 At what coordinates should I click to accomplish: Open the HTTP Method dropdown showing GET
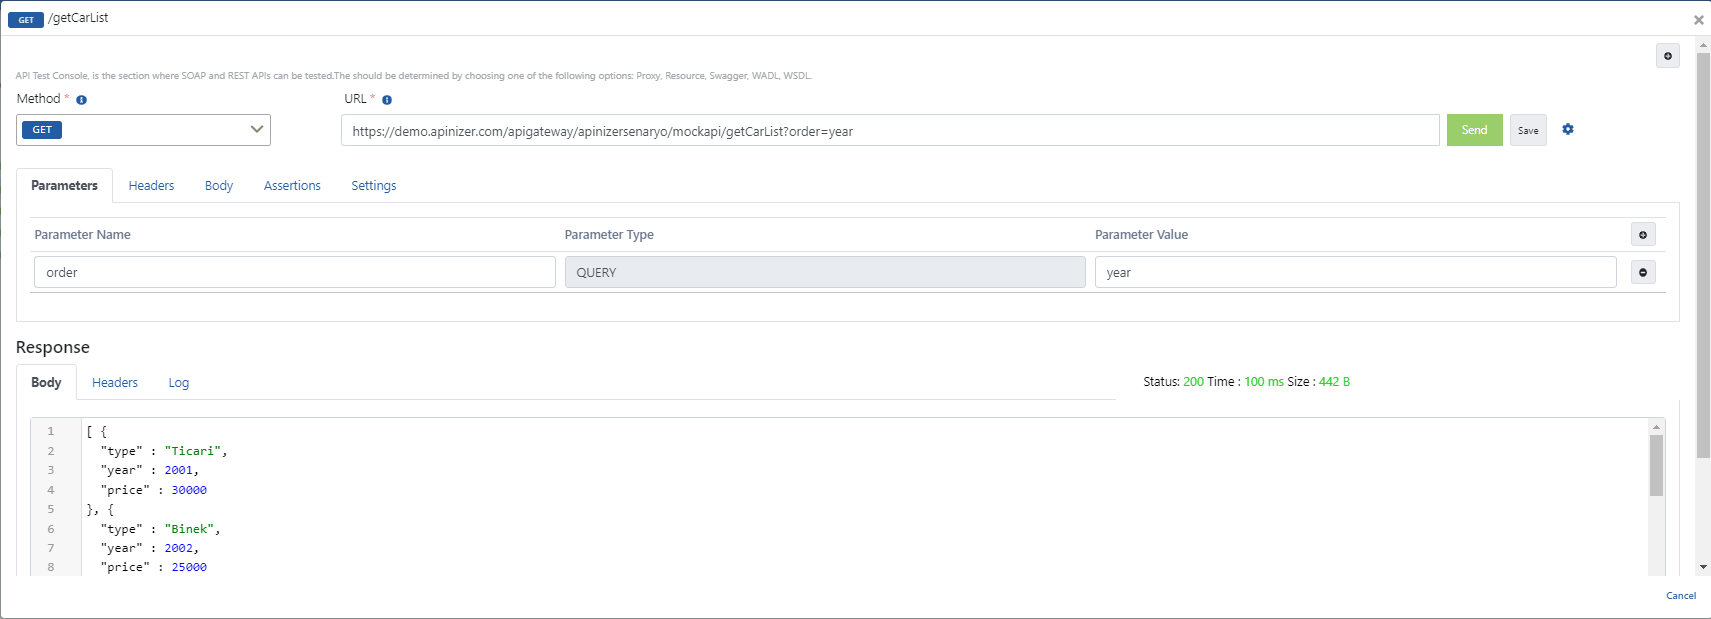143,130
